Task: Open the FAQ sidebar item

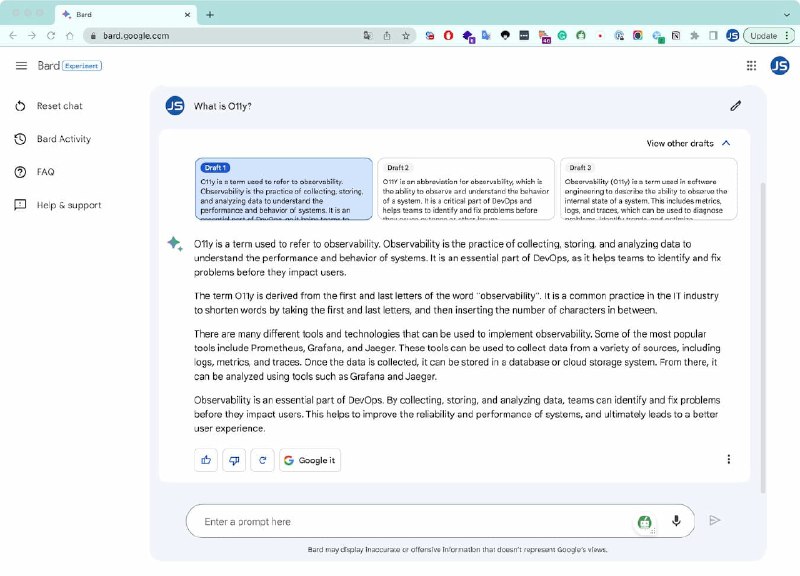Action: pyautogui.click(x=45, y=172)
